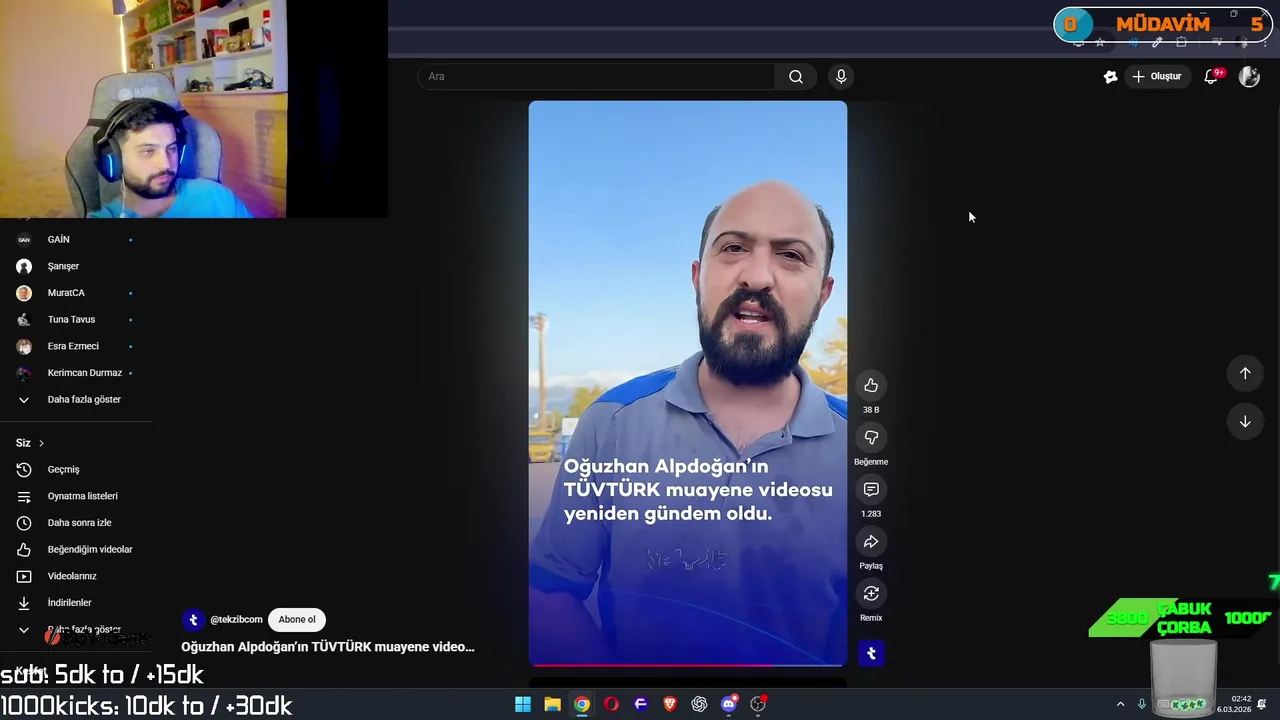Open Opera from the taskbar
Screen dimensions: 1280x720
pyautogui.click(x=611, y=704)
